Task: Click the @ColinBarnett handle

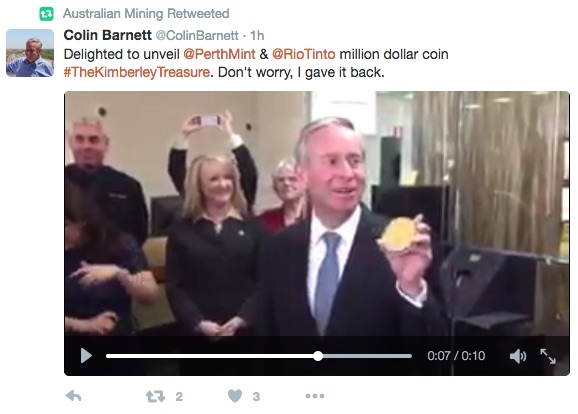Action: 197,35
